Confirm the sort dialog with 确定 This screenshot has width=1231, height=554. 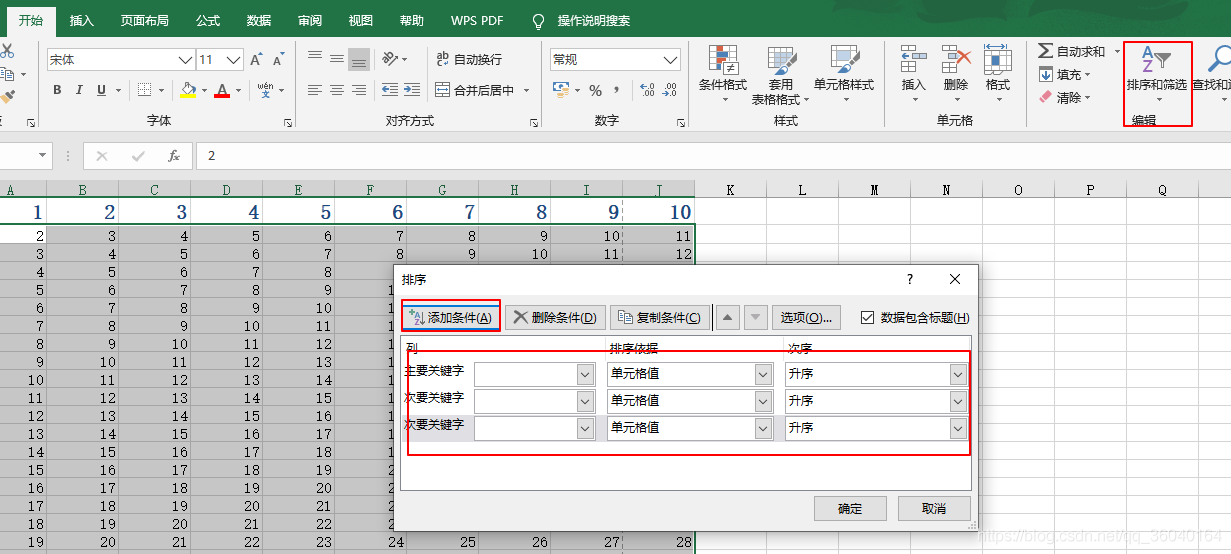[x=850, y=508]
